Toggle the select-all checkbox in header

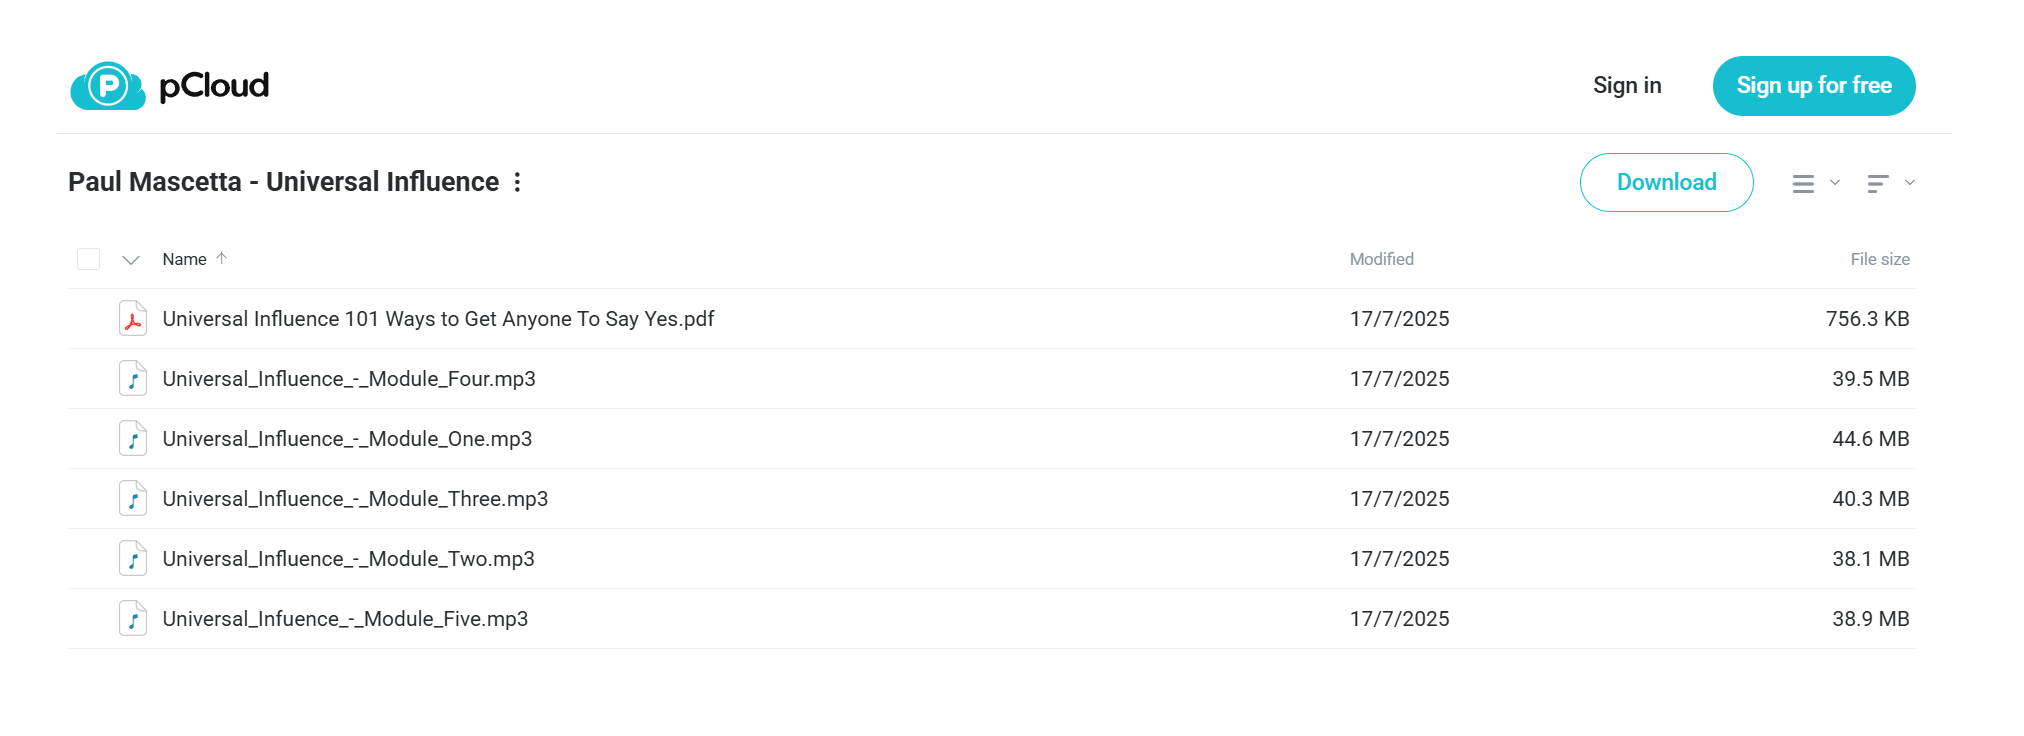pos(89,259)
